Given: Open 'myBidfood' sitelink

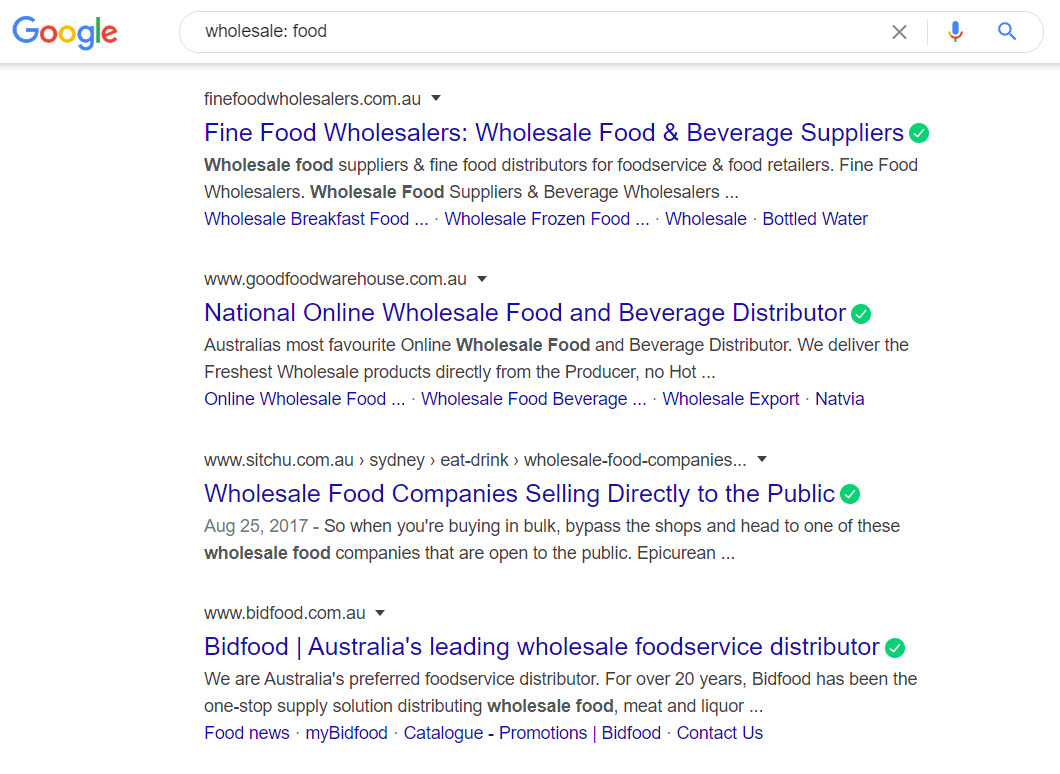Looking at the screenshot, I should pyautogui.click(x=346, y=733).
